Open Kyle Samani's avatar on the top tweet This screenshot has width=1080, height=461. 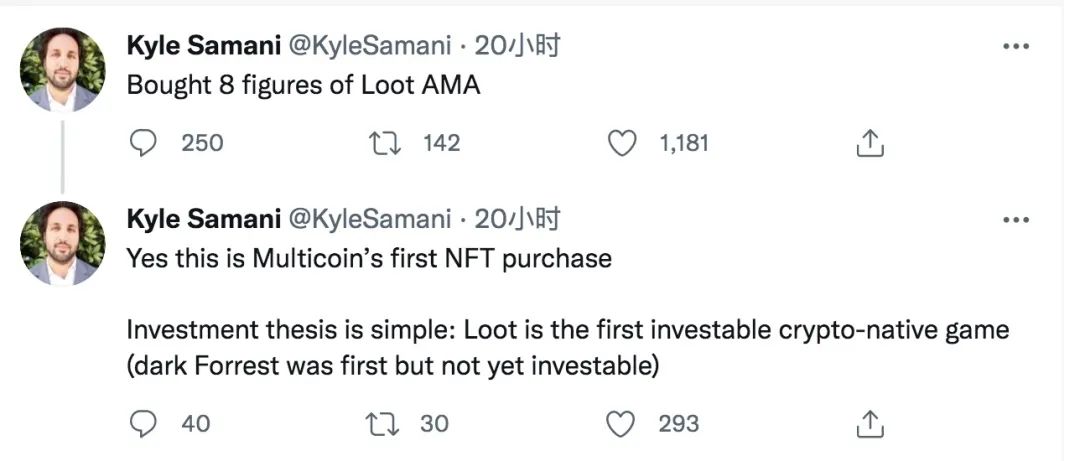point(63,68)
